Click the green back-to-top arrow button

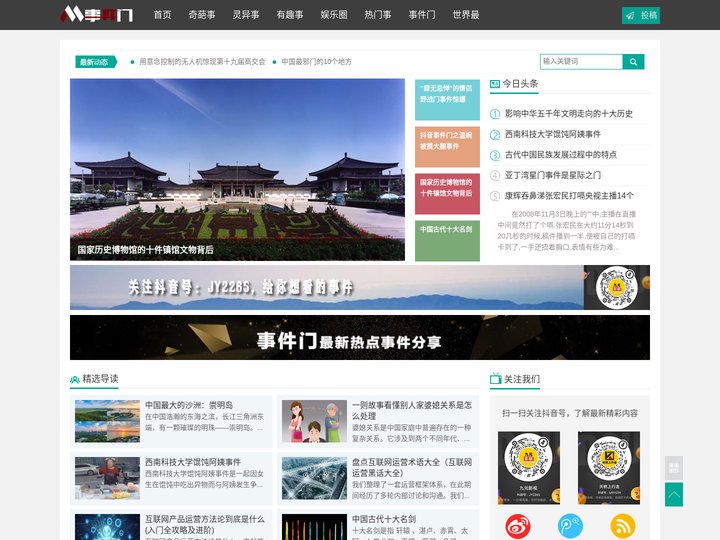674,495
